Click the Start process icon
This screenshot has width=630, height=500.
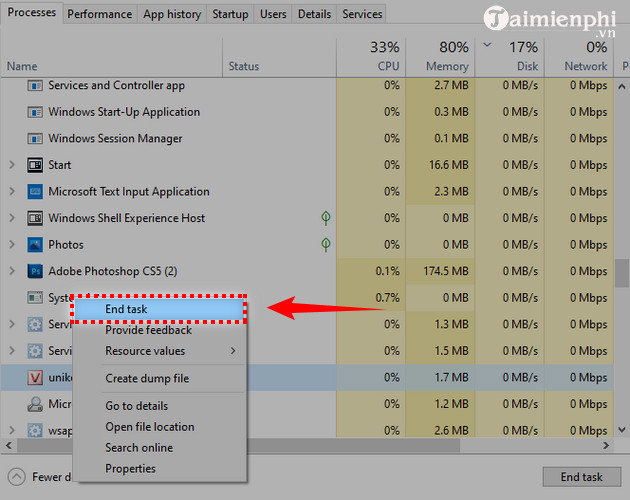[34, 165]
